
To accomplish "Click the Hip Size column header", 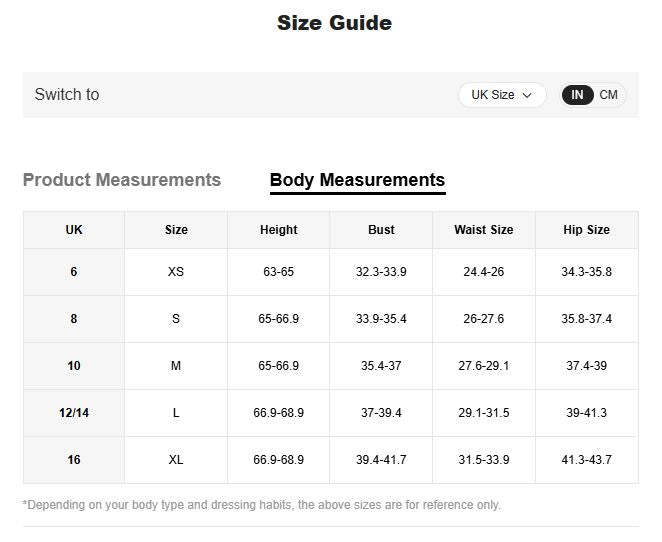I will click(586, 230).
